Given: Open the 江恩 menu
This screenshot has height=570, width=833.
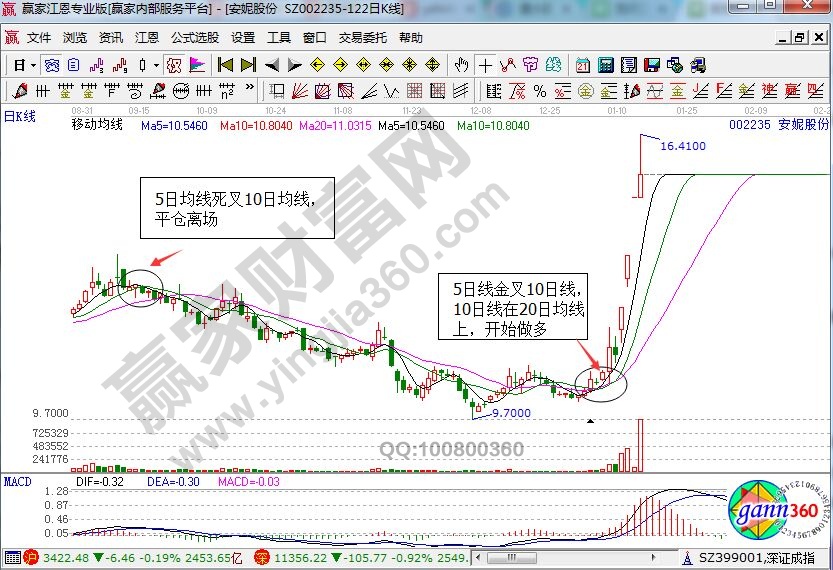Looking at the screenshot, I should [x=147, y=38].
